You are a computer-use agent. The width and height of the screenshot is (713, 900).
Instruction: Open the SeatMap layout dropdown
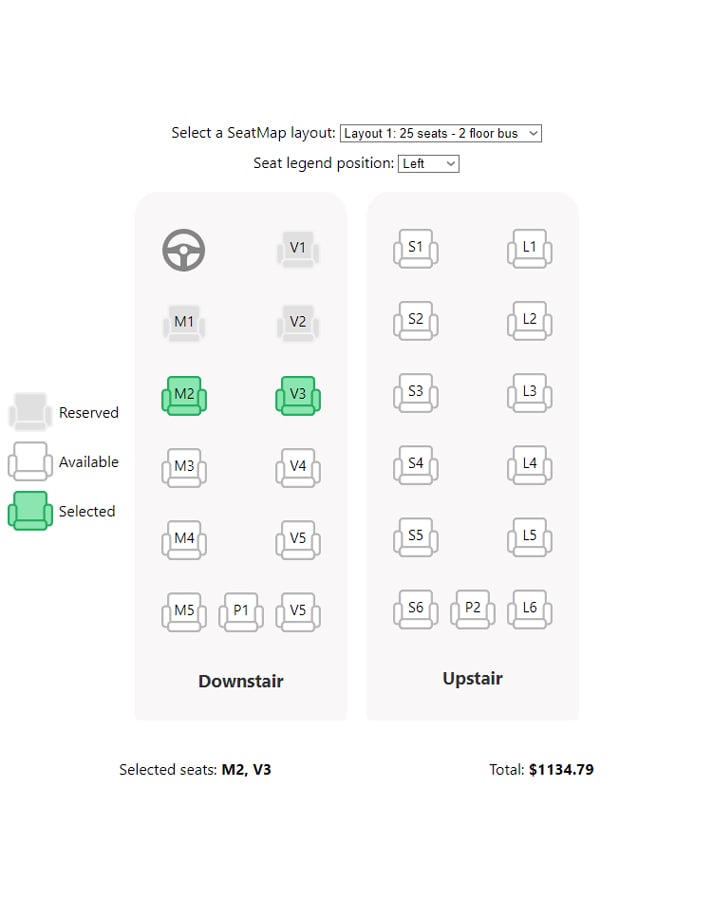point(441,133)
